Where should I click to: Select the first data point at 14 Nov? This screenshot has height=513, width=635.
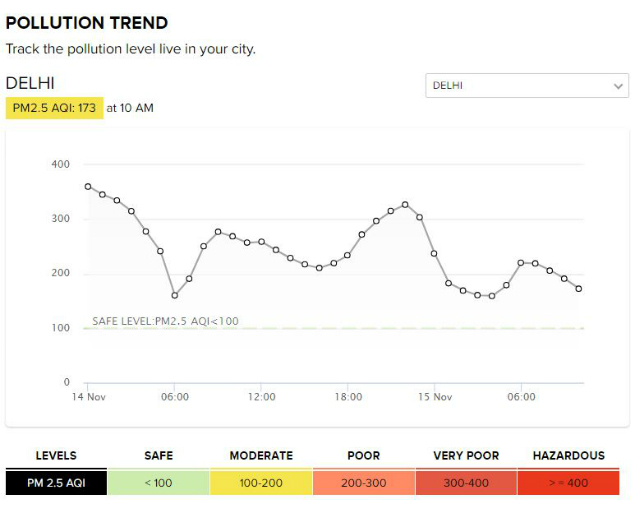(88, 186)
